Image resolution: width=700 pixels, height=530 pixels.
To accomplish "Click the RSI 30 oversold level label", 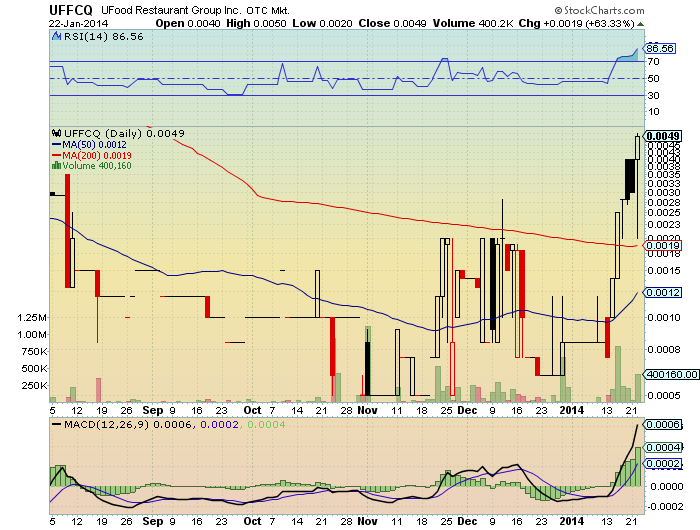I will pos(654,95).
